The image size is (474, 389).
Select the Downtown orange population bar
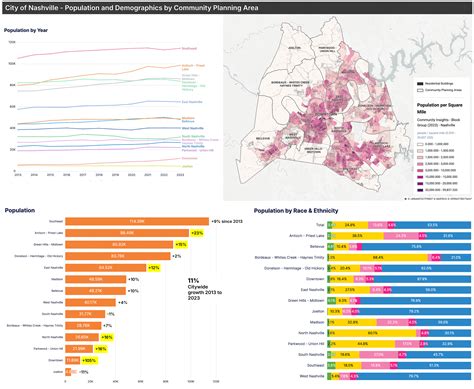tap(73, 360)
